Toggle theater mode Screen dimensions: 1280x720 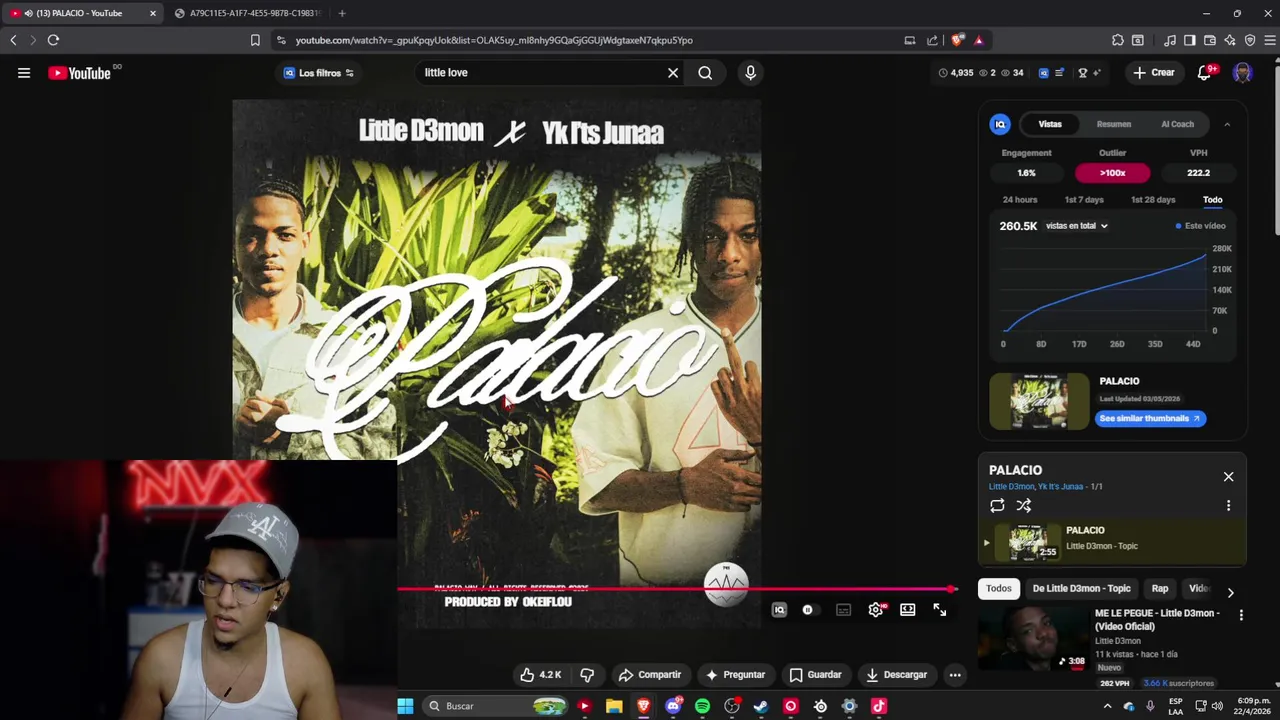click(908, 610)
